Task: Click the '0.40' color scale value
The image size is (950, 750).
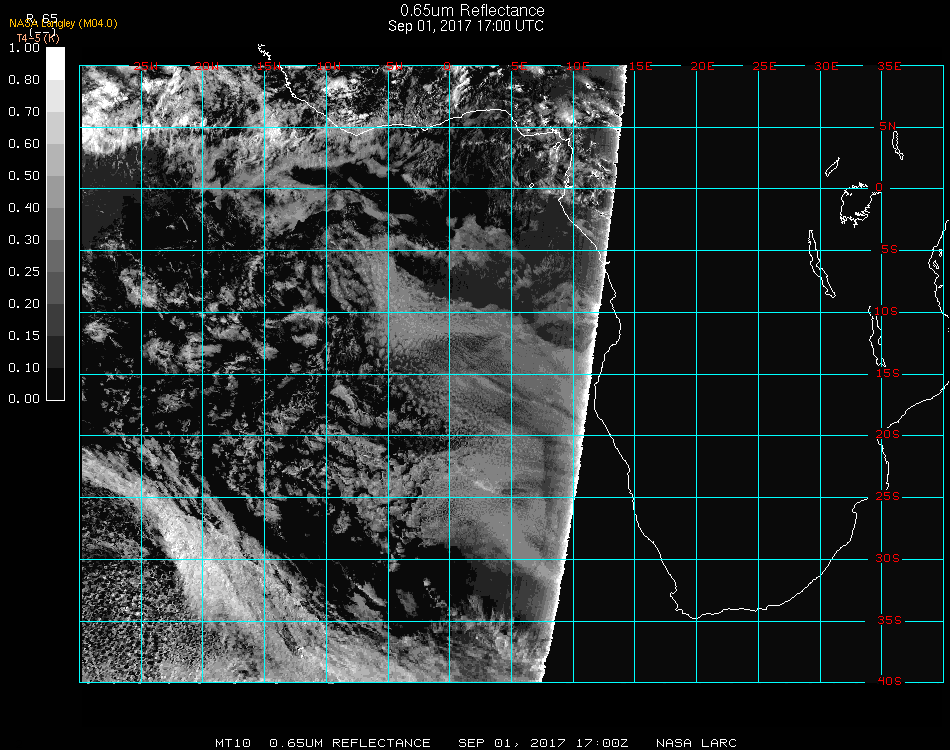Action: pos(24,208)
